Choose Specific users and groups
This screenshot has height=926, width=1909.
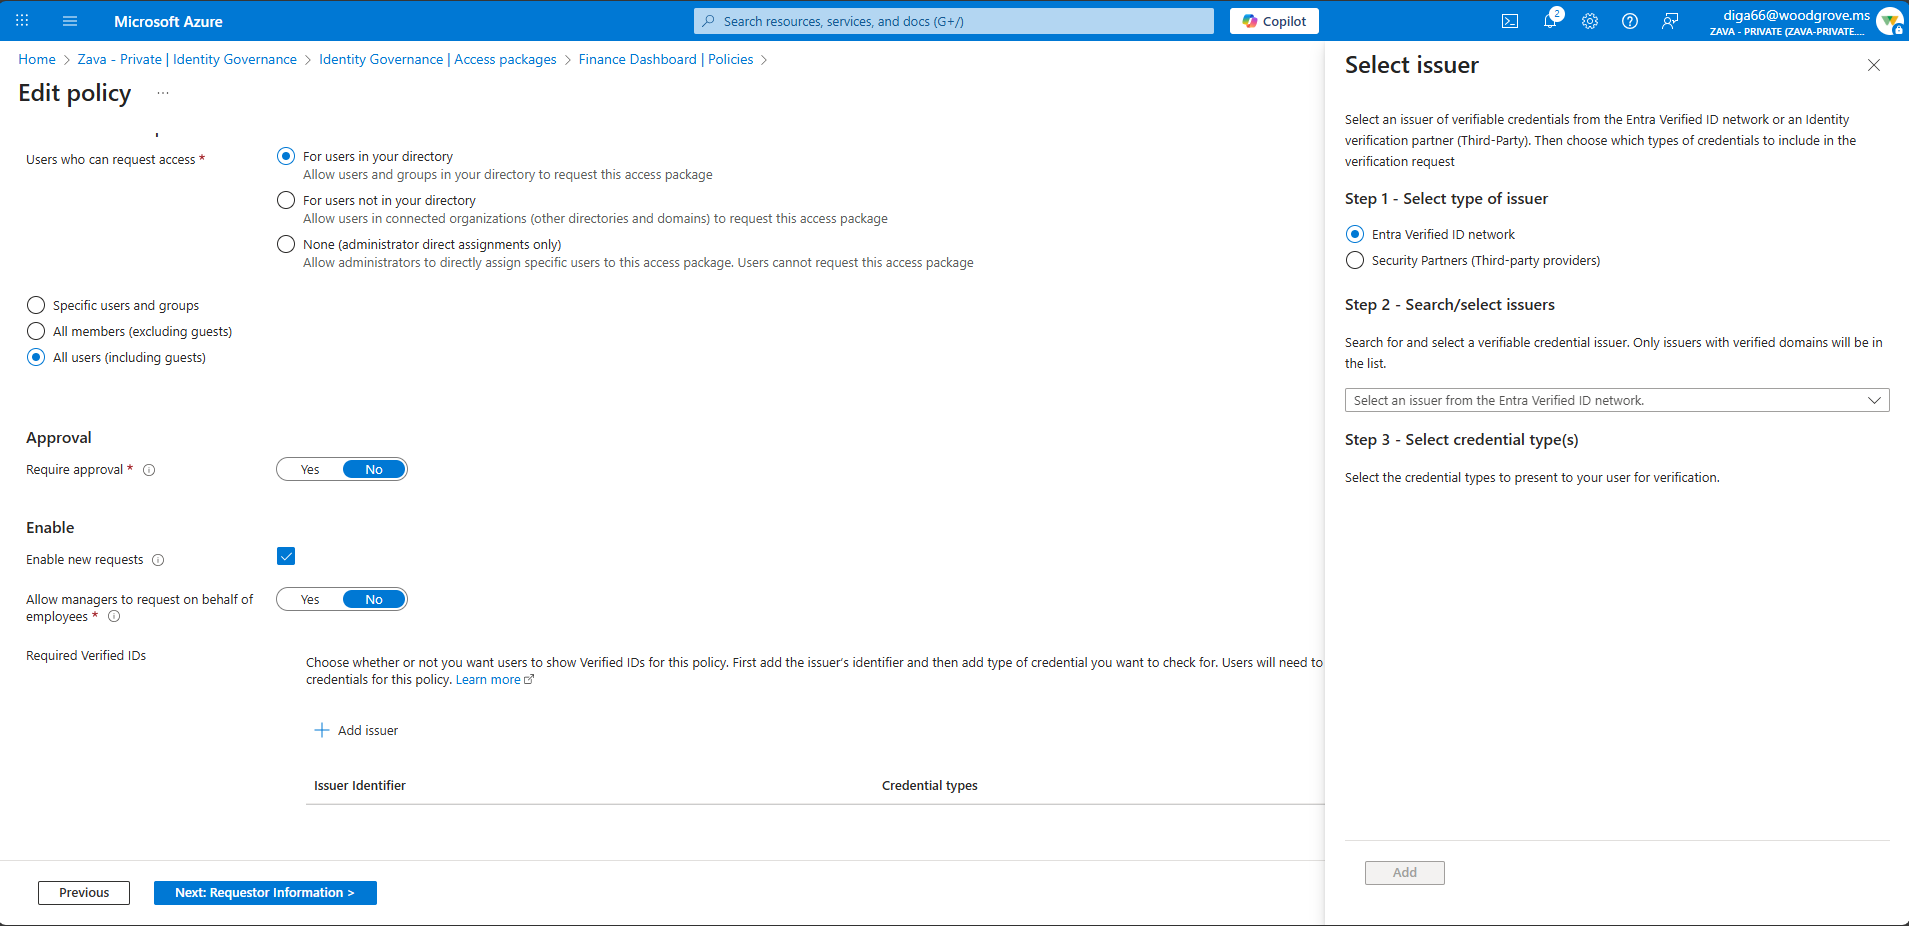pyautogui.click(x=36, y=305)
